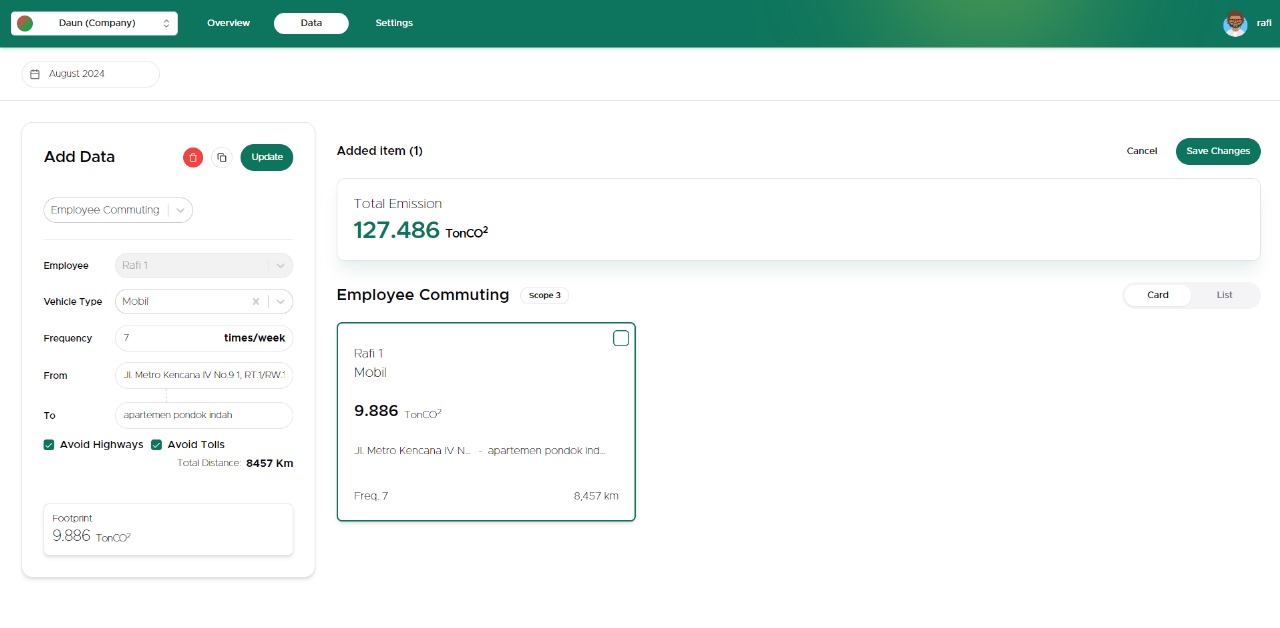Go to the Overview tab

tap(228, 23)
